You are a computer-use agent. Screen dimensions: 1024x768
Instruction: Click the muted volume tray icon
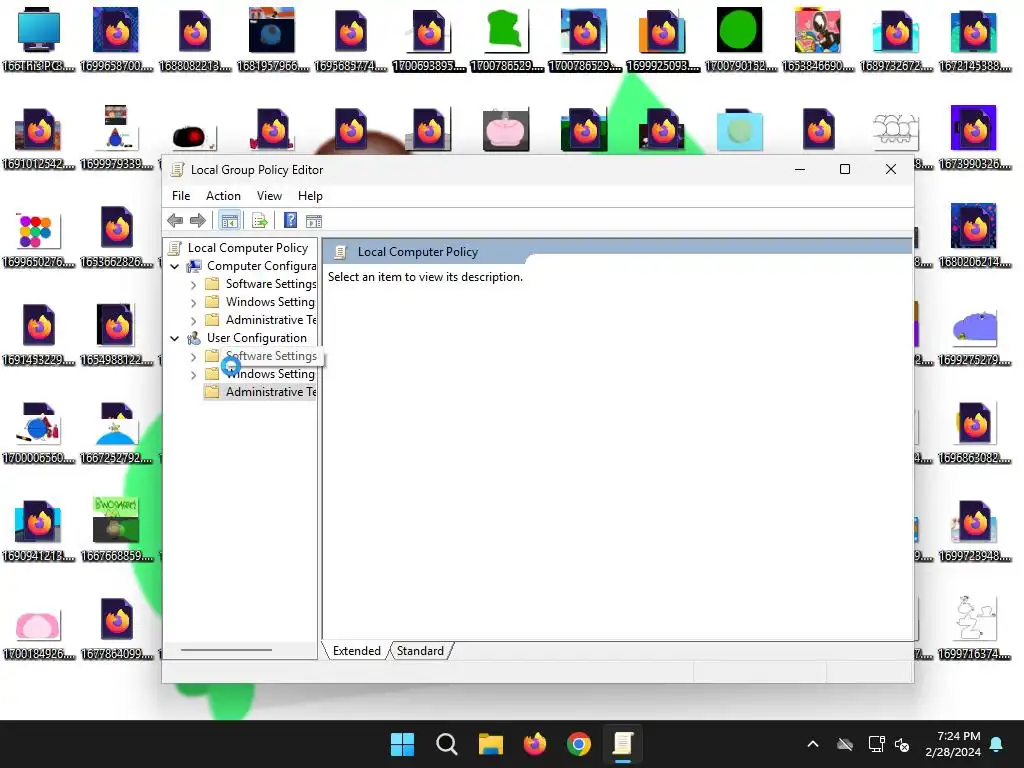[902, 744]
